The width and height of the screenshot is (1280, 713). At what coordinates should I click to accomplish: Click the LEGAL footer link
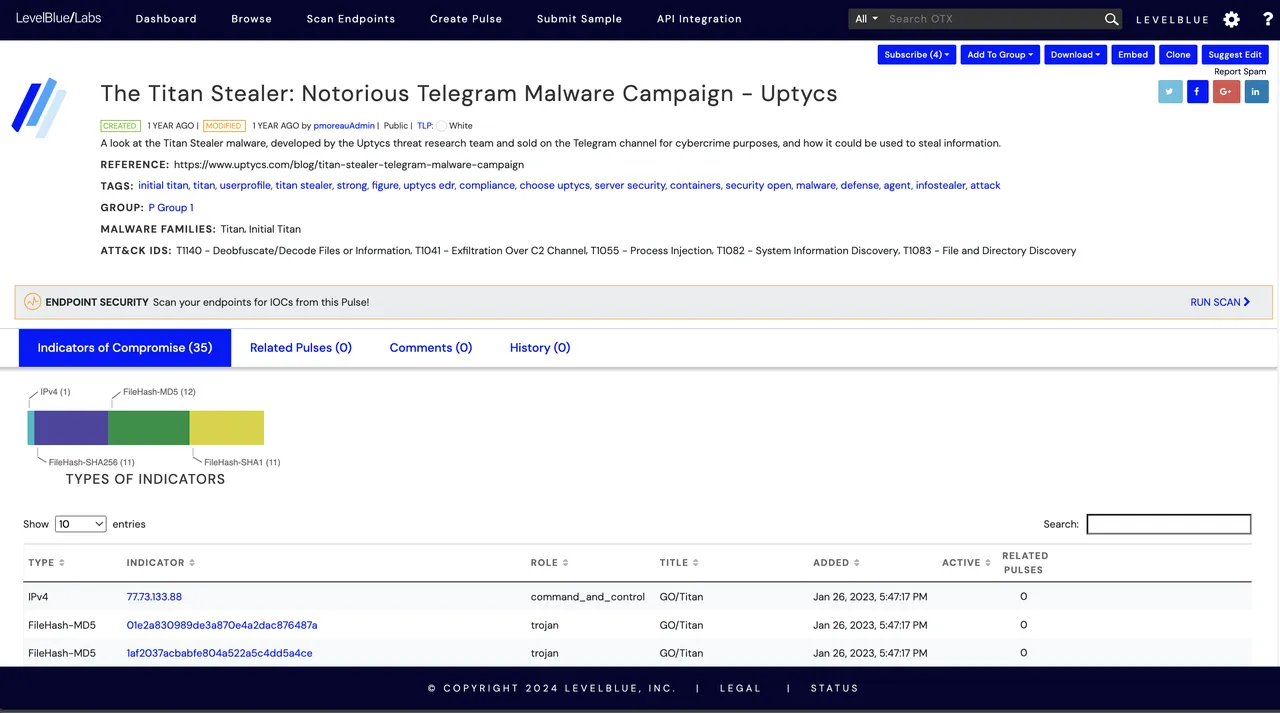pos(741,688)
